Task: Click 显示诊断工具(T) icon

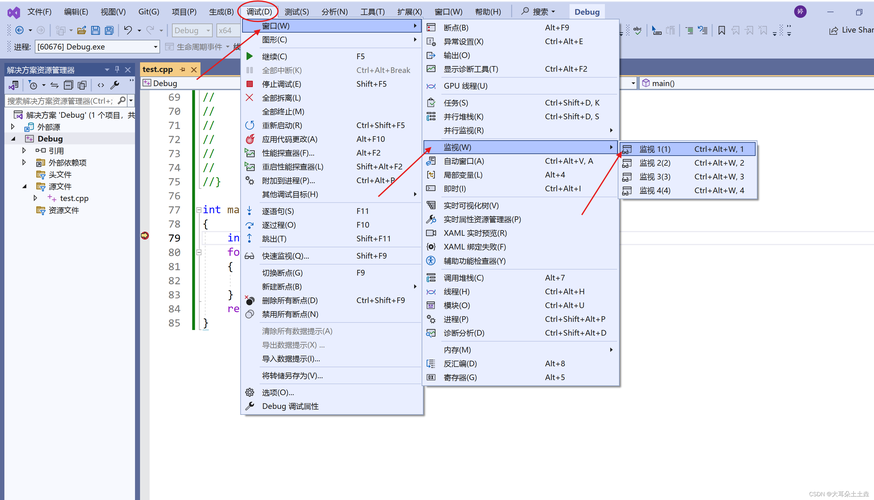Action: pos(431,69)
